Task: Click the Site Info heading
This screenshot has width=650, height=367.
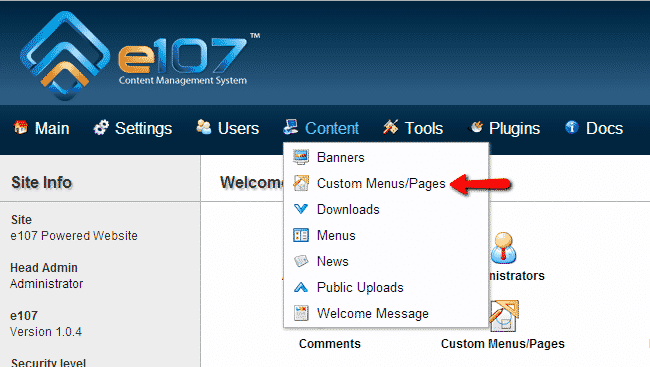Action: pos(41,182)
